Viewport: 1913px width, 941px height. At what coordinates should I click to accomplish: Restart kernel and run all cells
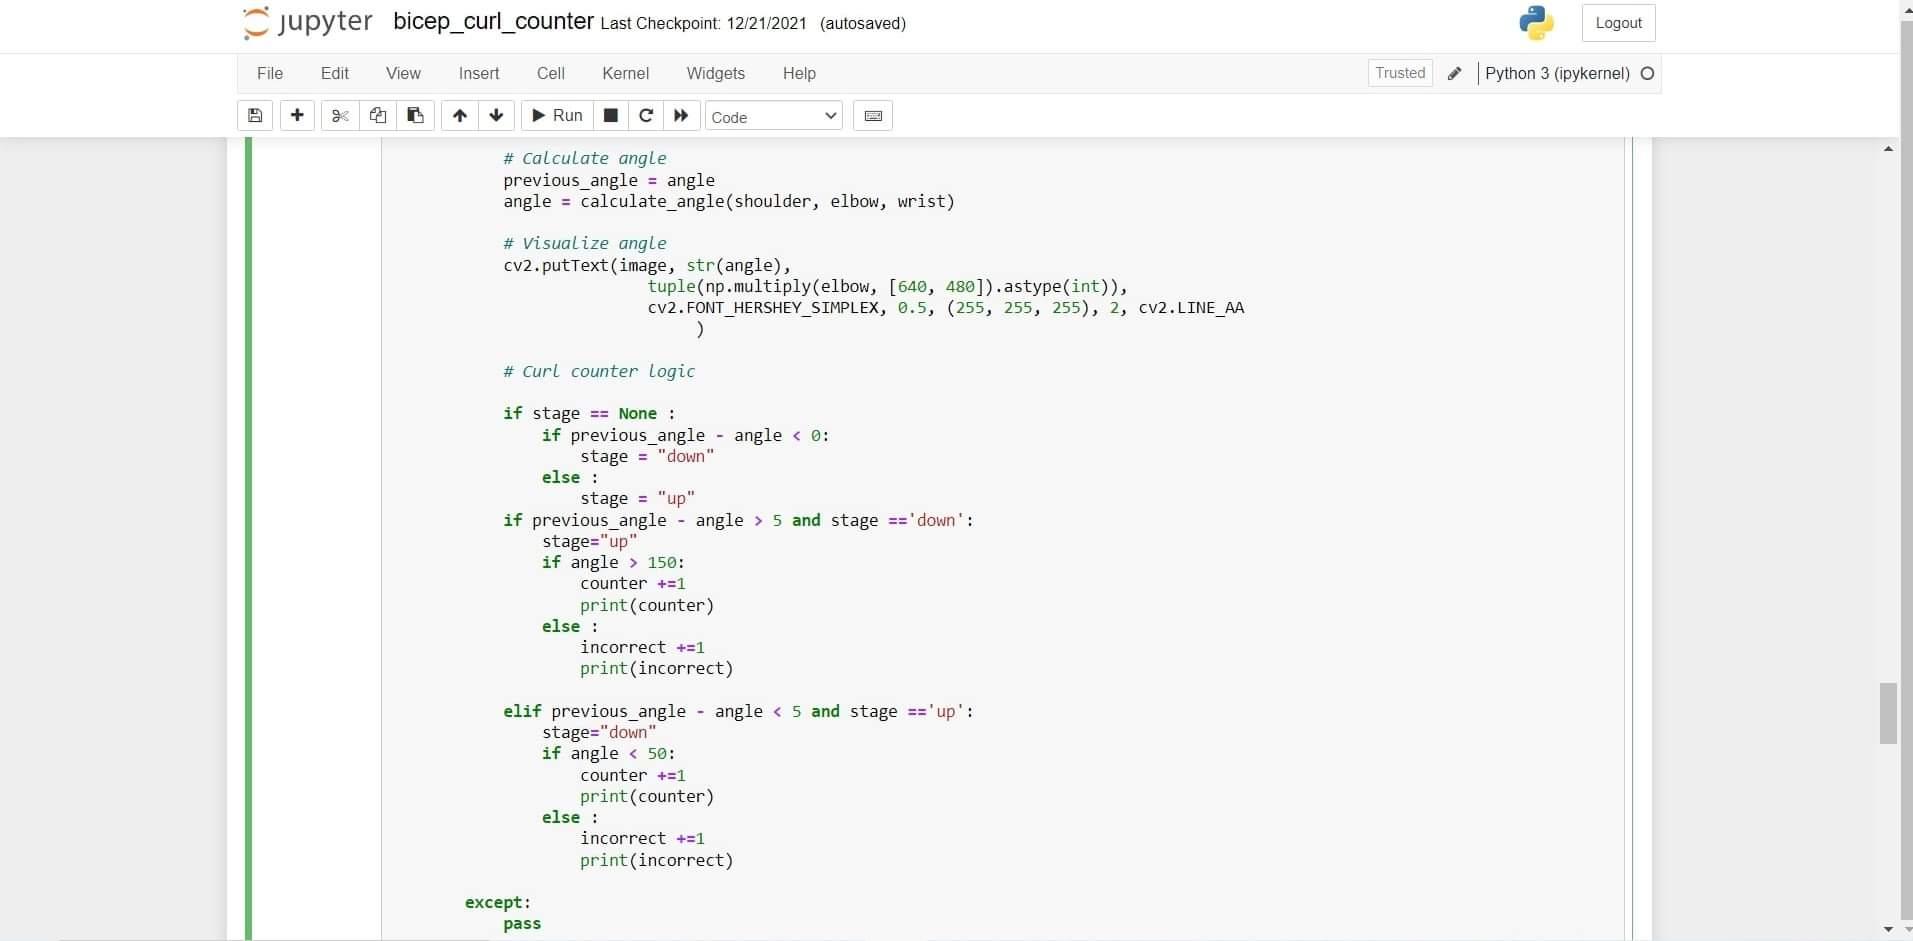680,115
